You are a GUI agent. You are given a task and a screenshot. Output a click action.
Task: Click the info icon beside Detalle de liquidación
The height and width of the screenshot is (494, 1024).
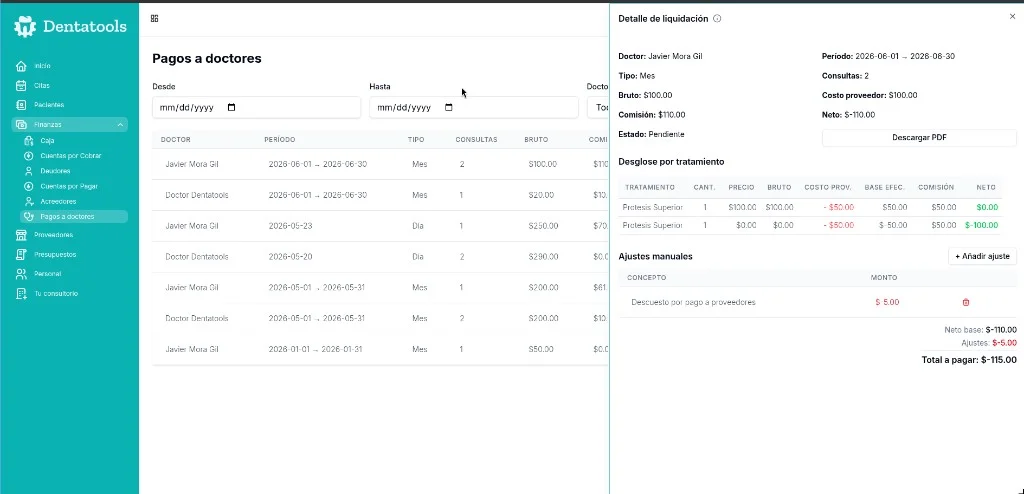(717, 19)
